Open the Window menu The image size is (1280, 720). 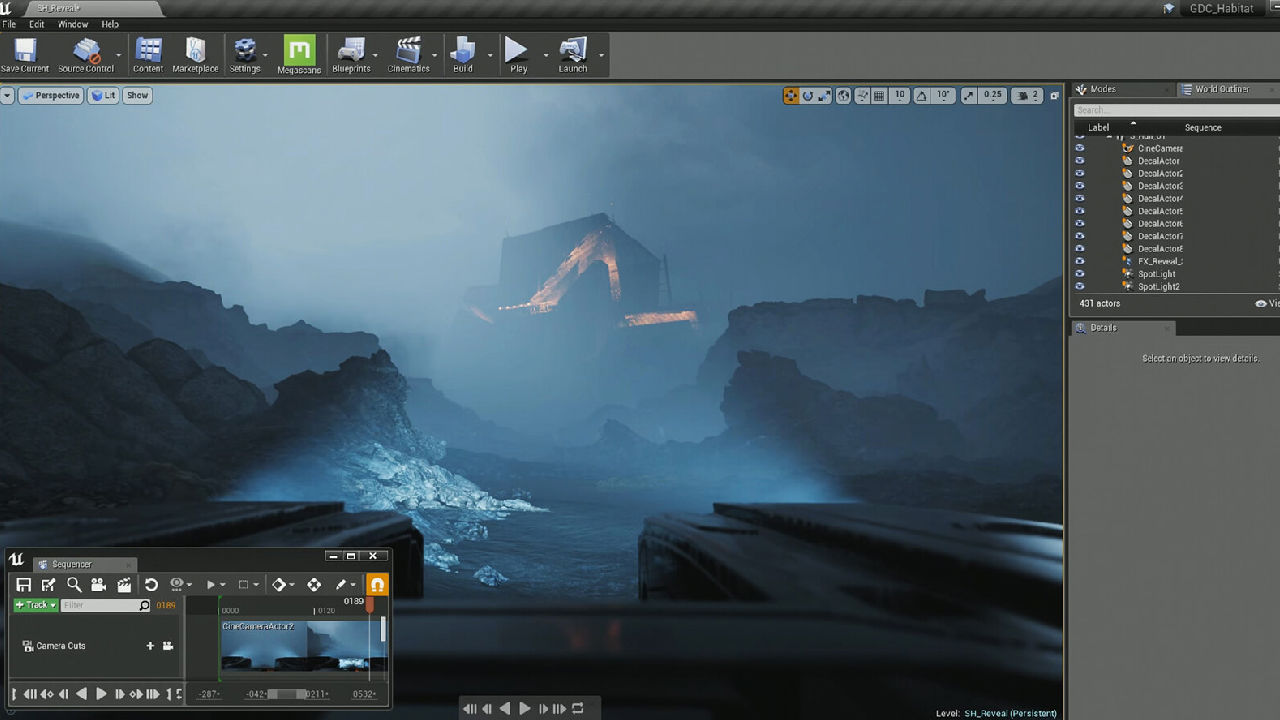pos(73,24)
